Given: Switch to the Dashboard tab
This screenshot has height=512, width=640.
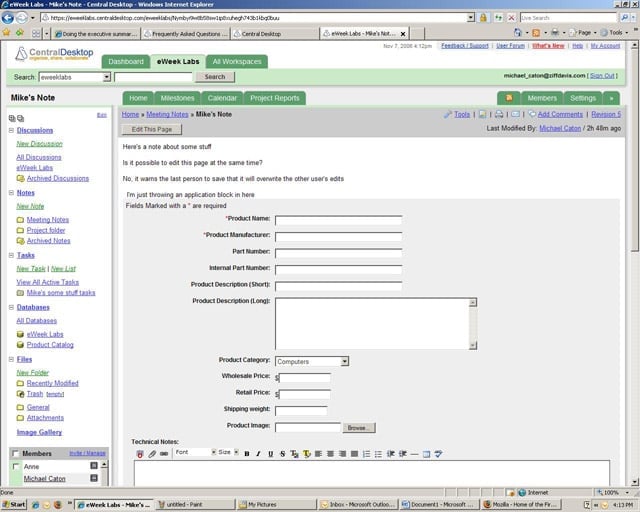Looking at the screenshot, I should coord(126,62).
